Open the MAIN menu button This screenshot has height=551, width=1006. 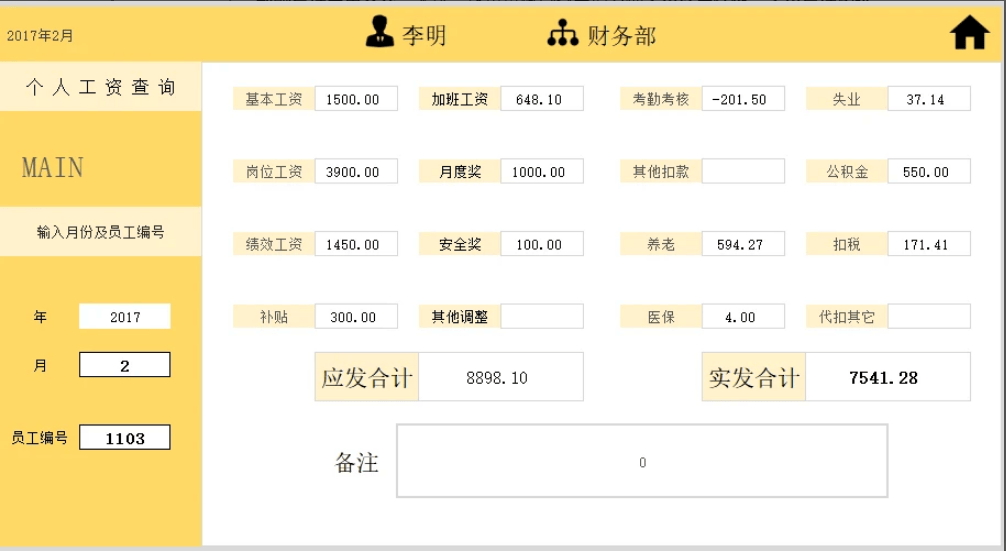click(53, 168)
